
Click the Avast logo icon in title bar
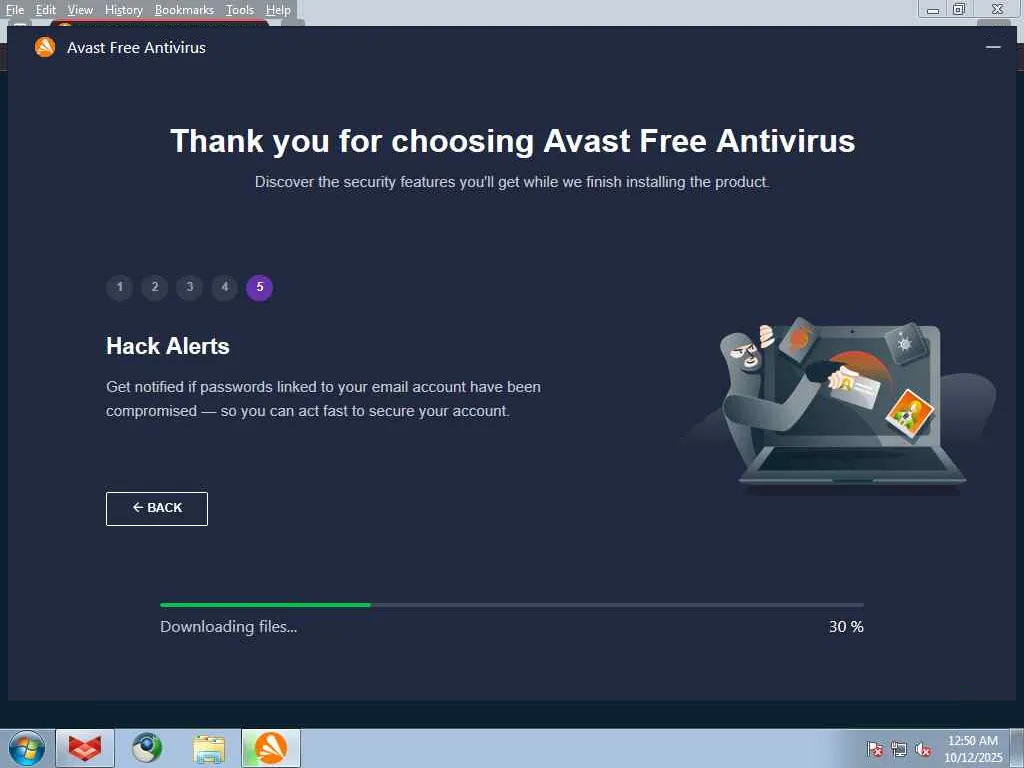coord(45,47)
